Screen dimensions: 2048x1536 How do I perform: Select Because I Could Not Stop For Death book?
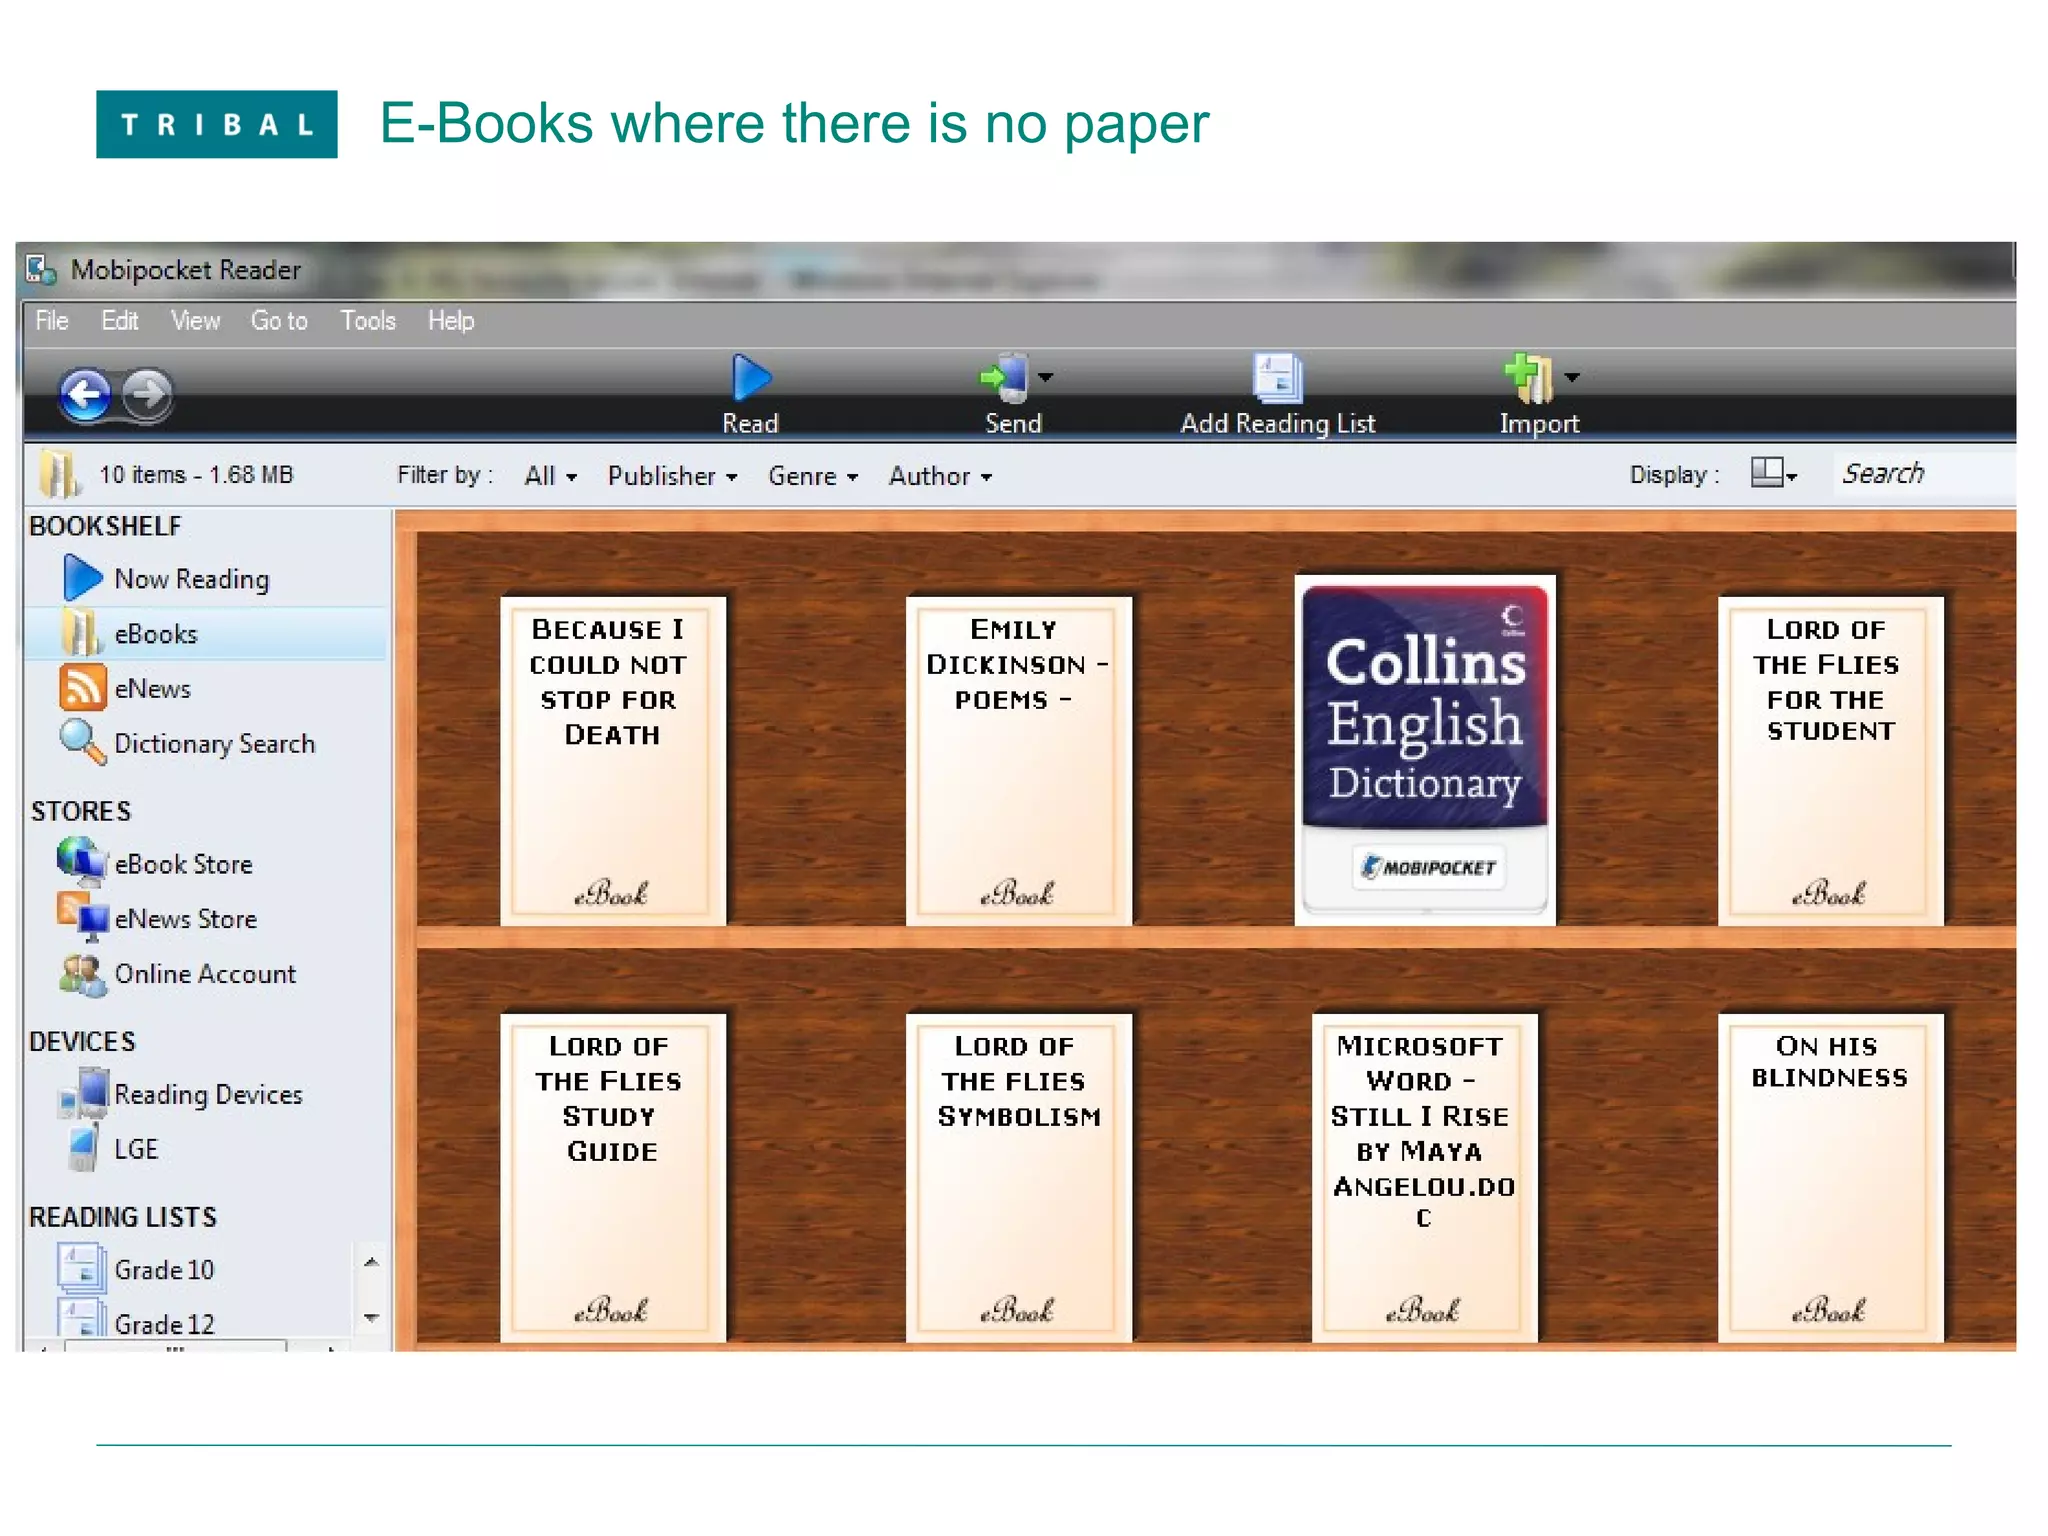[x=613, y=761]
